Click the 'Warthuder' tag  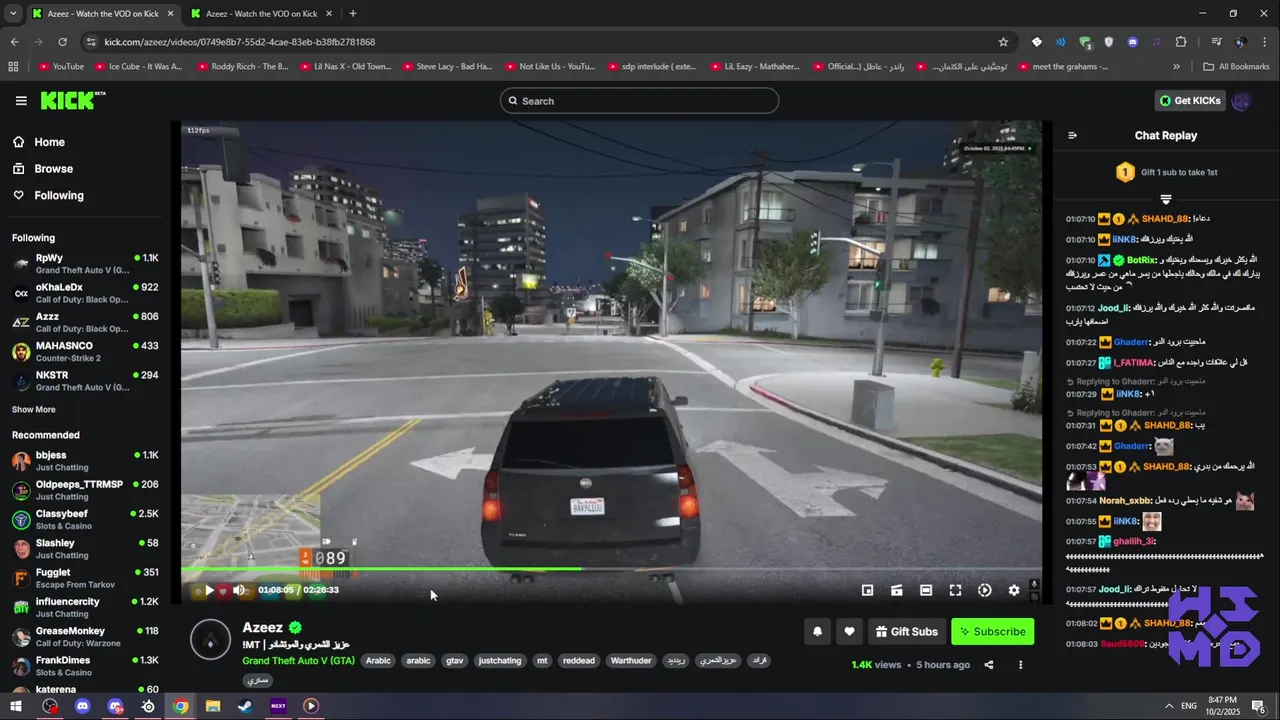click(x=631, y=661)
